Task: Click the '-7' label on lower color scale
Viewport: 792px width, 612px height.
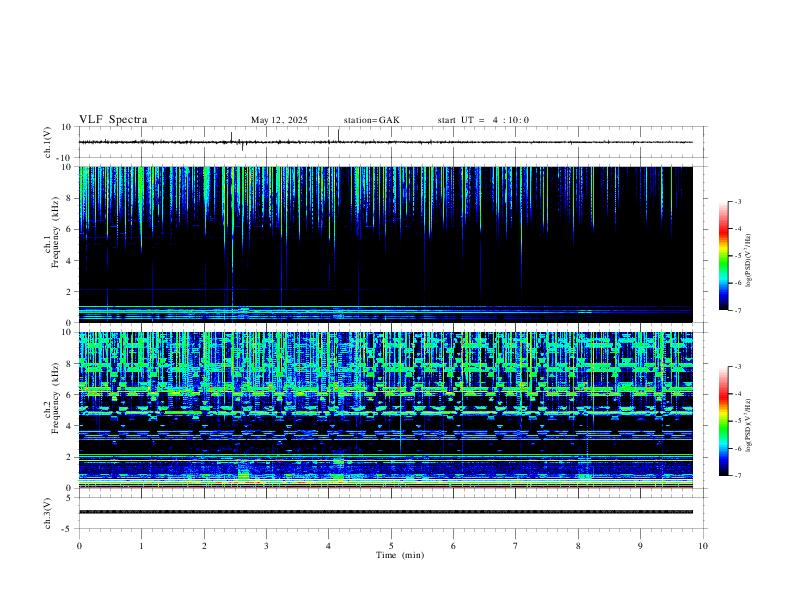Action: [738, 476]
